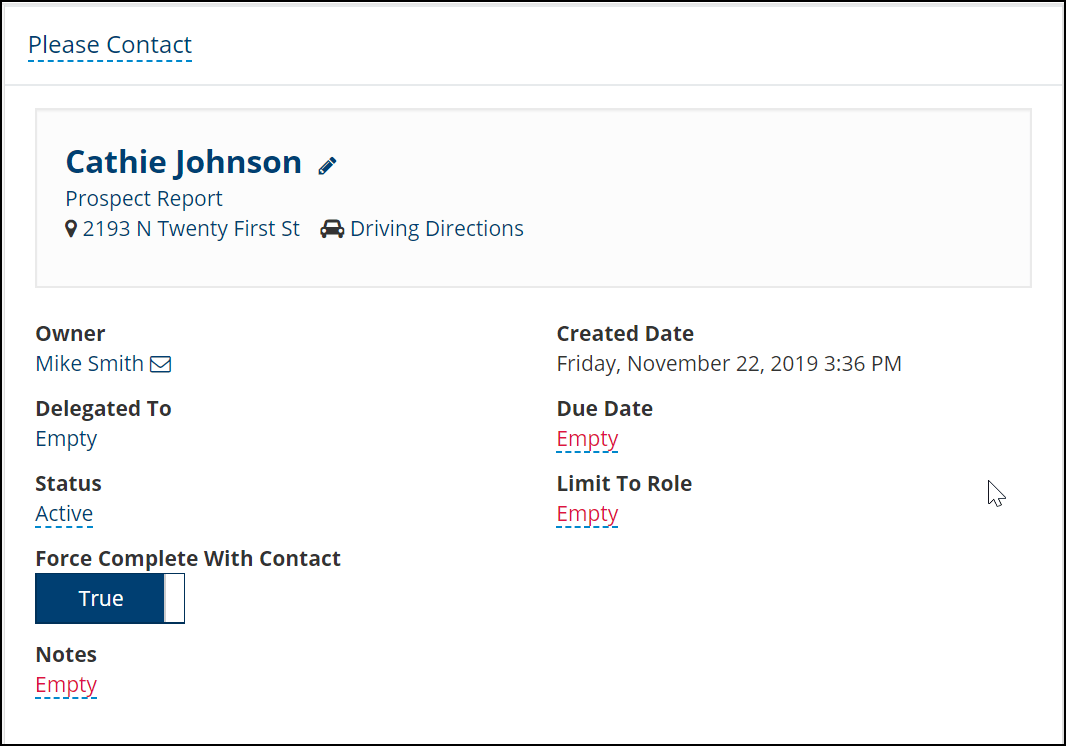Open Mike Smith owner link

[90, 364]
